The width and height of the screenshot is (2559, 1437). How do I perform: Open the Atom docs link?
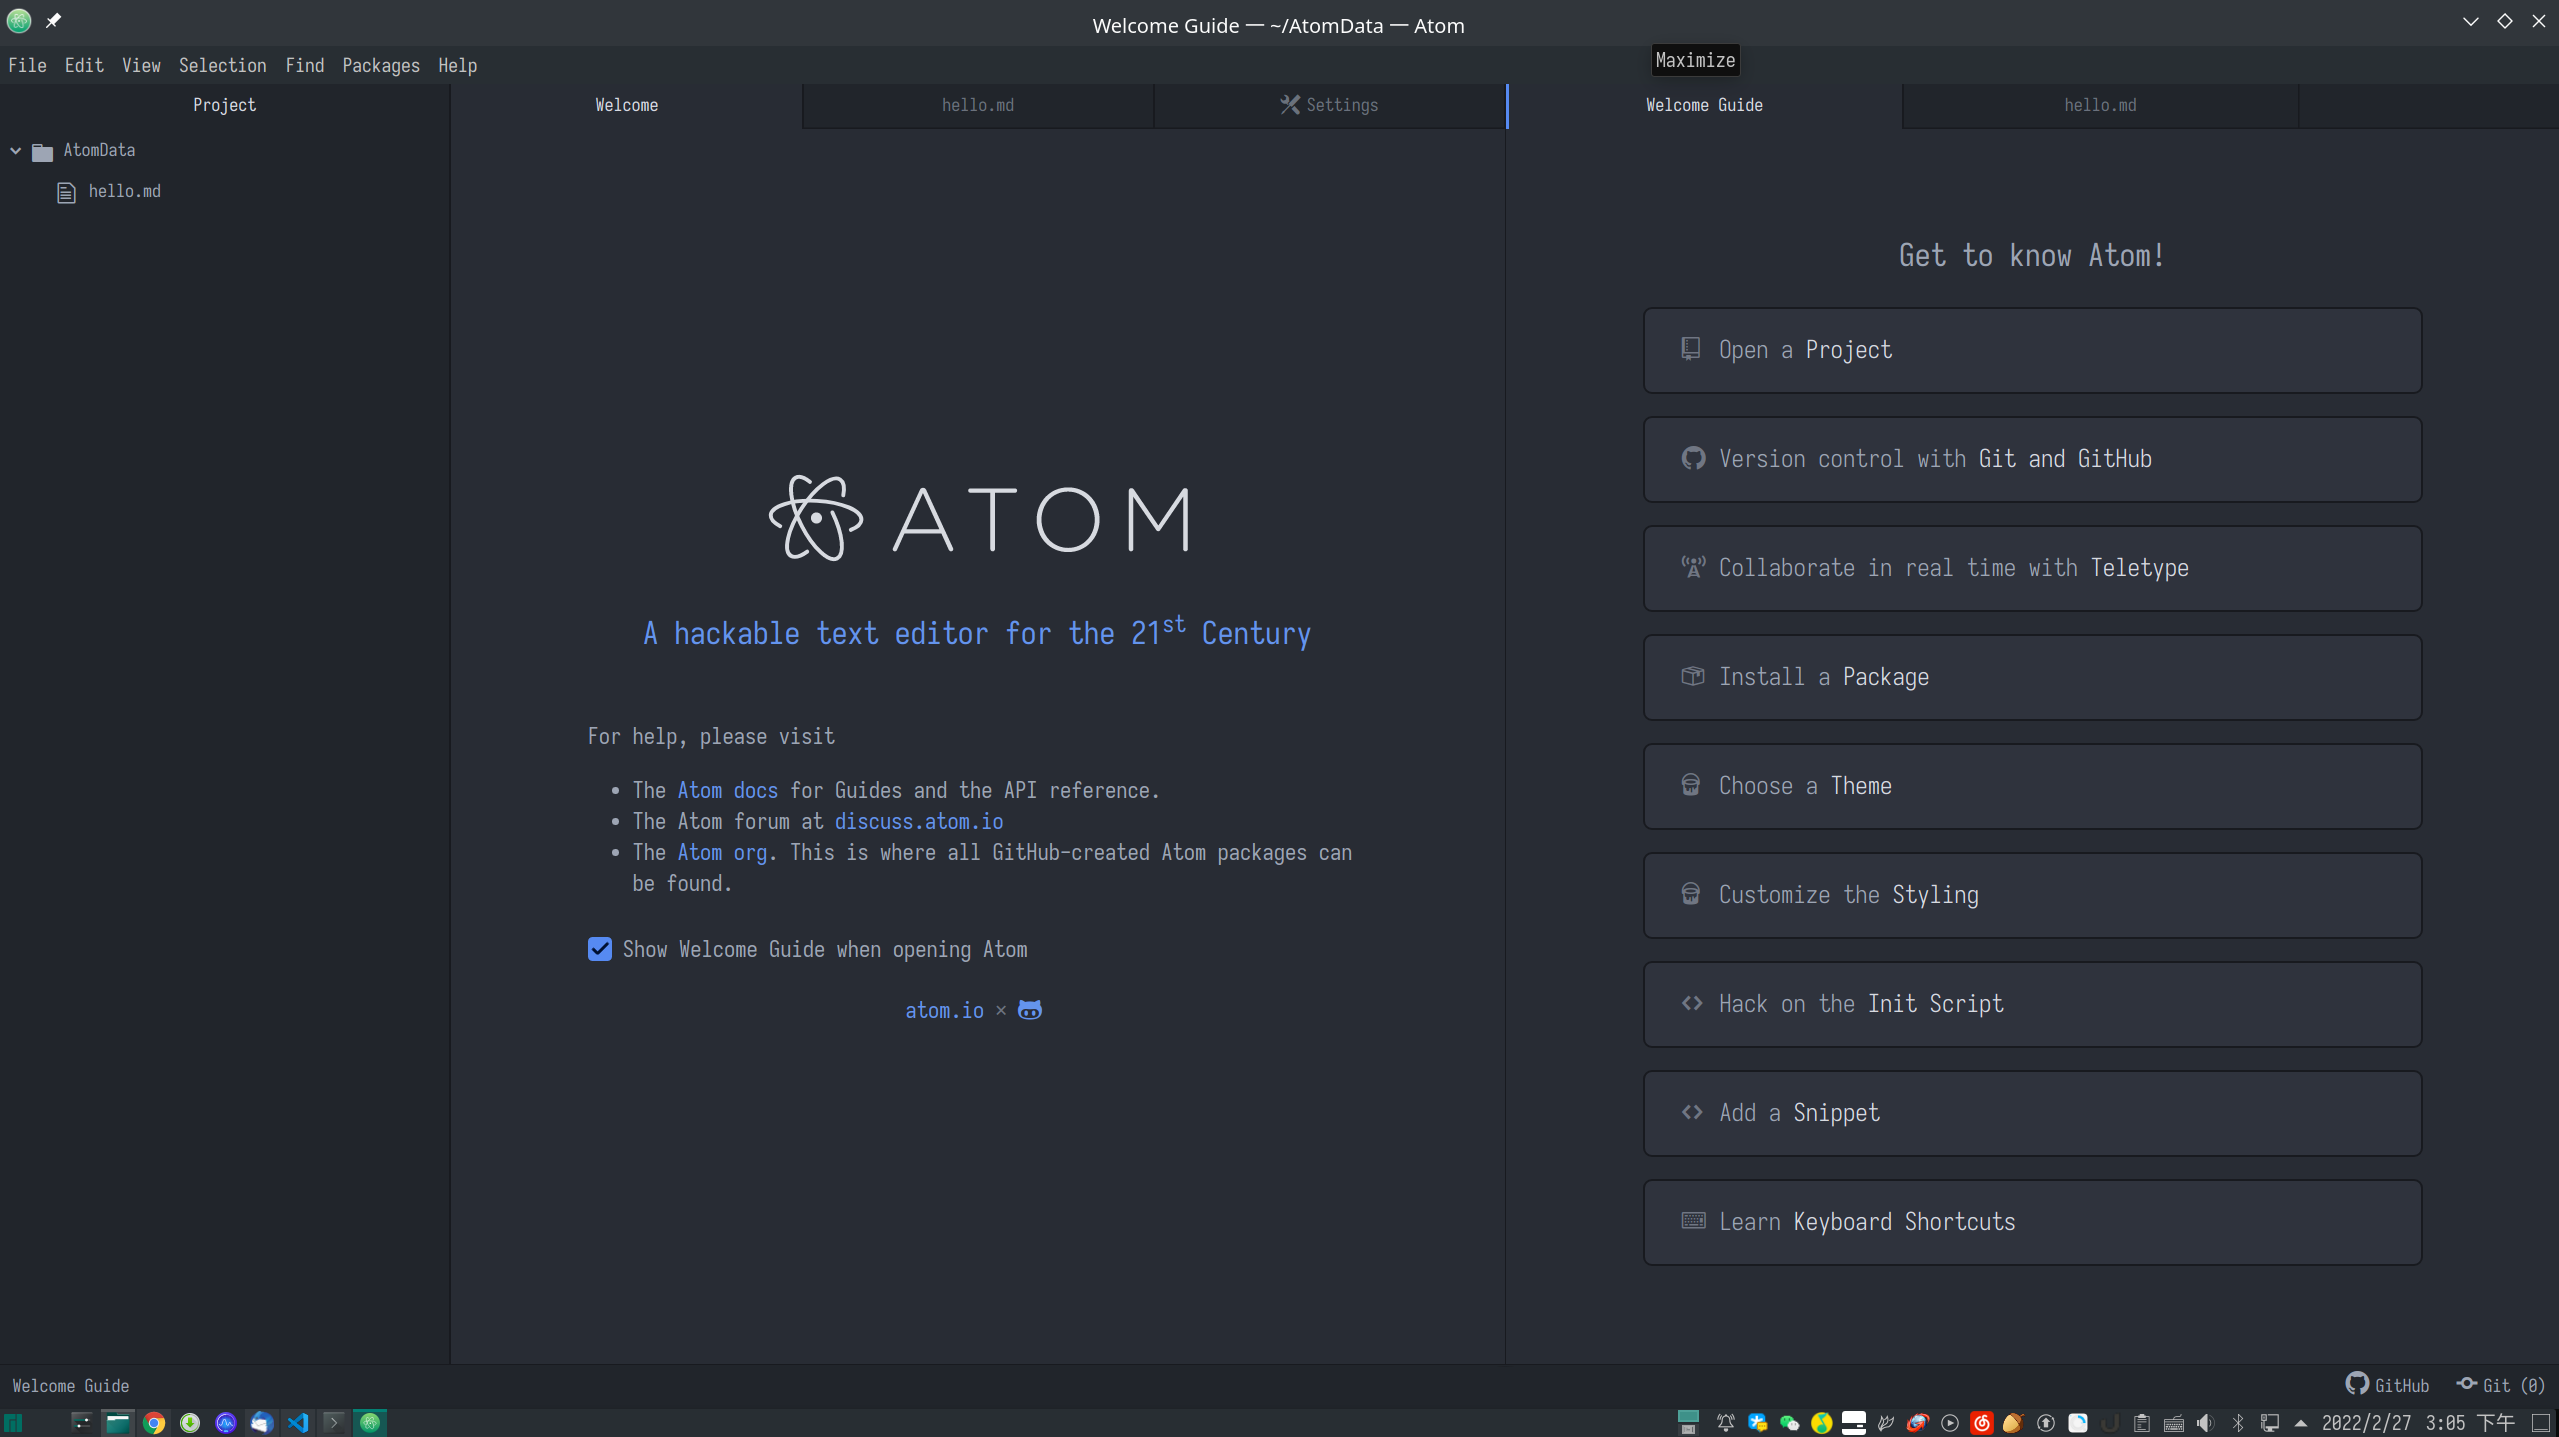pos(727,790)
